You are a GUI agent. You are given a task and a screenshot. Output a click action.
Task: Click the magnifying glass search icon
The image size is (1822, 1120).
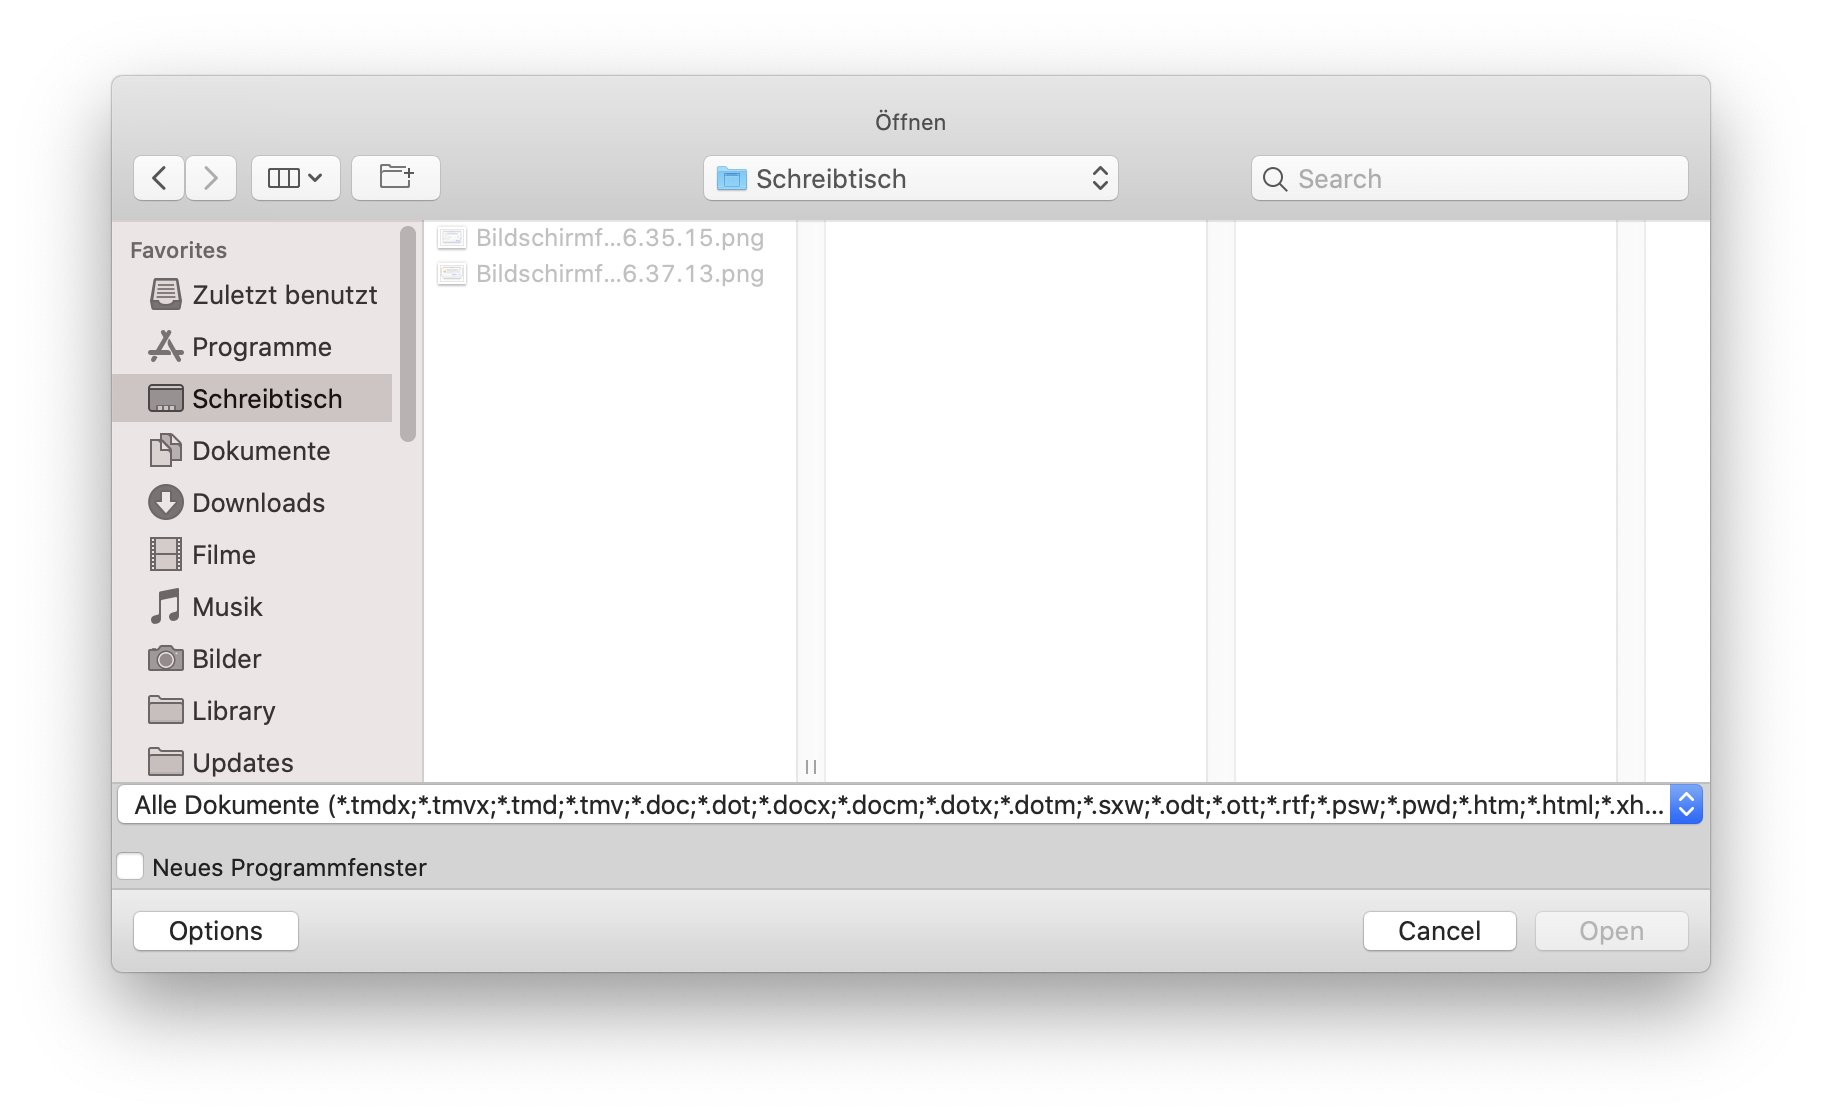1275,179
